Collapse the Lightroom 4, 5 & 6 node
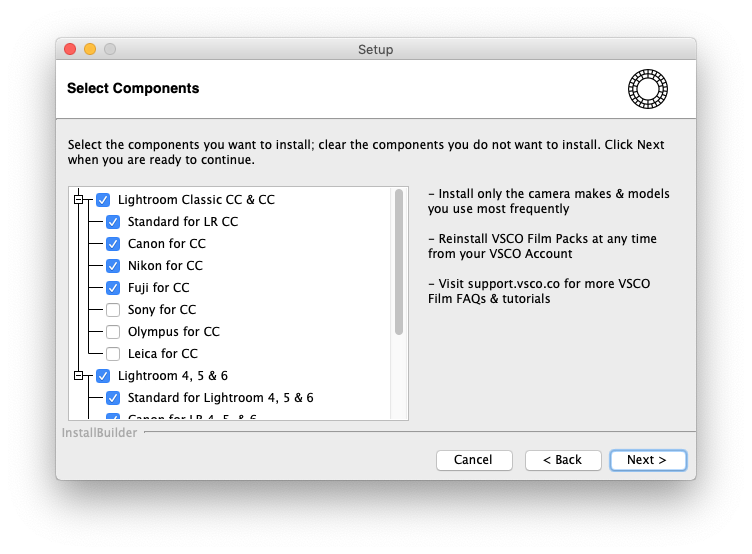This screenshot has width=752, height=554. click(80, 376)
